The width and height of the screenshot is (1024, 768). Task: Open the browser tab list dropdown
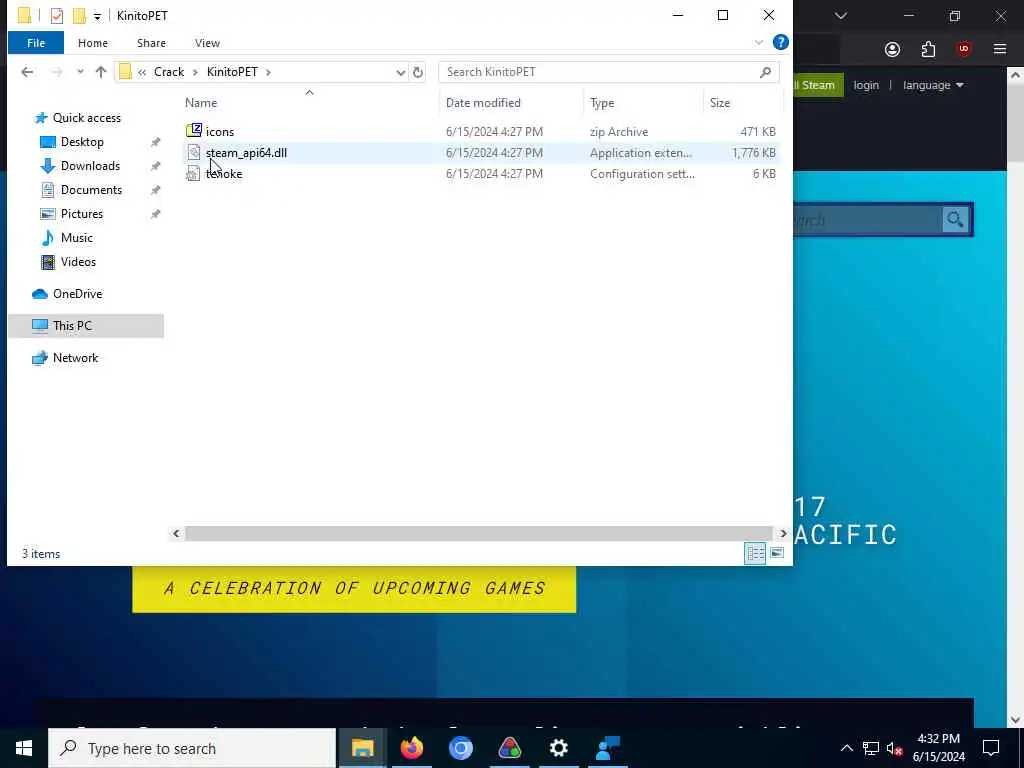pyautogui.click(x=840, y=16)
